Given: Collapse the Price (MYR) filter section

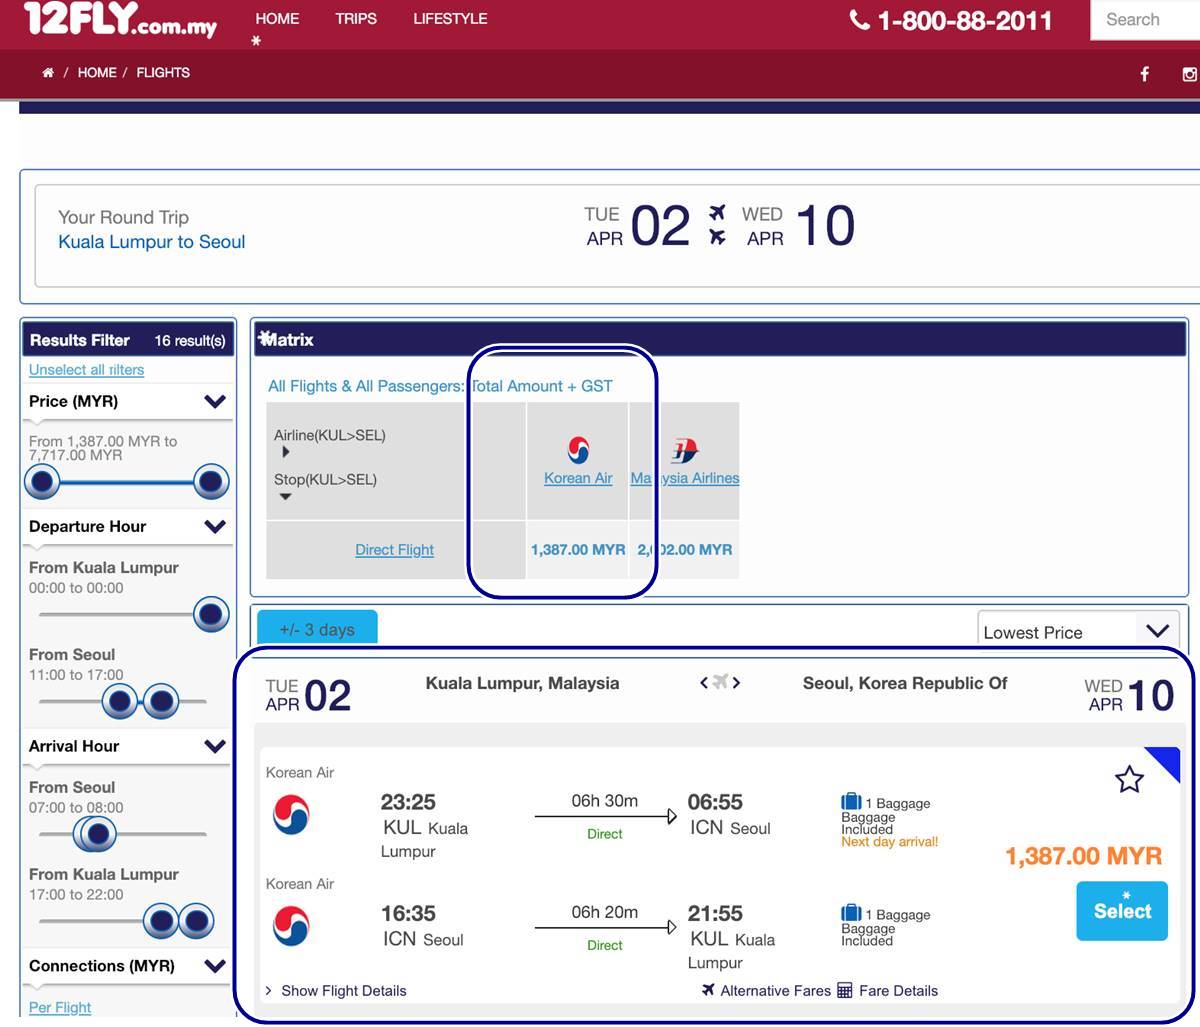Looking at the screenshot, I should 215,402.
